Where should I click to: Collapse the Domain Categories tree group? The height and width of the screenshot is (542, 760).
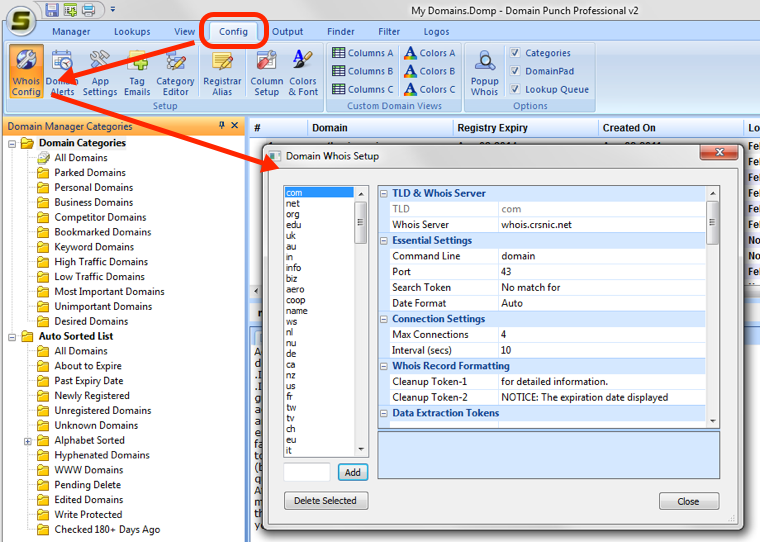(x=12, y=143)
